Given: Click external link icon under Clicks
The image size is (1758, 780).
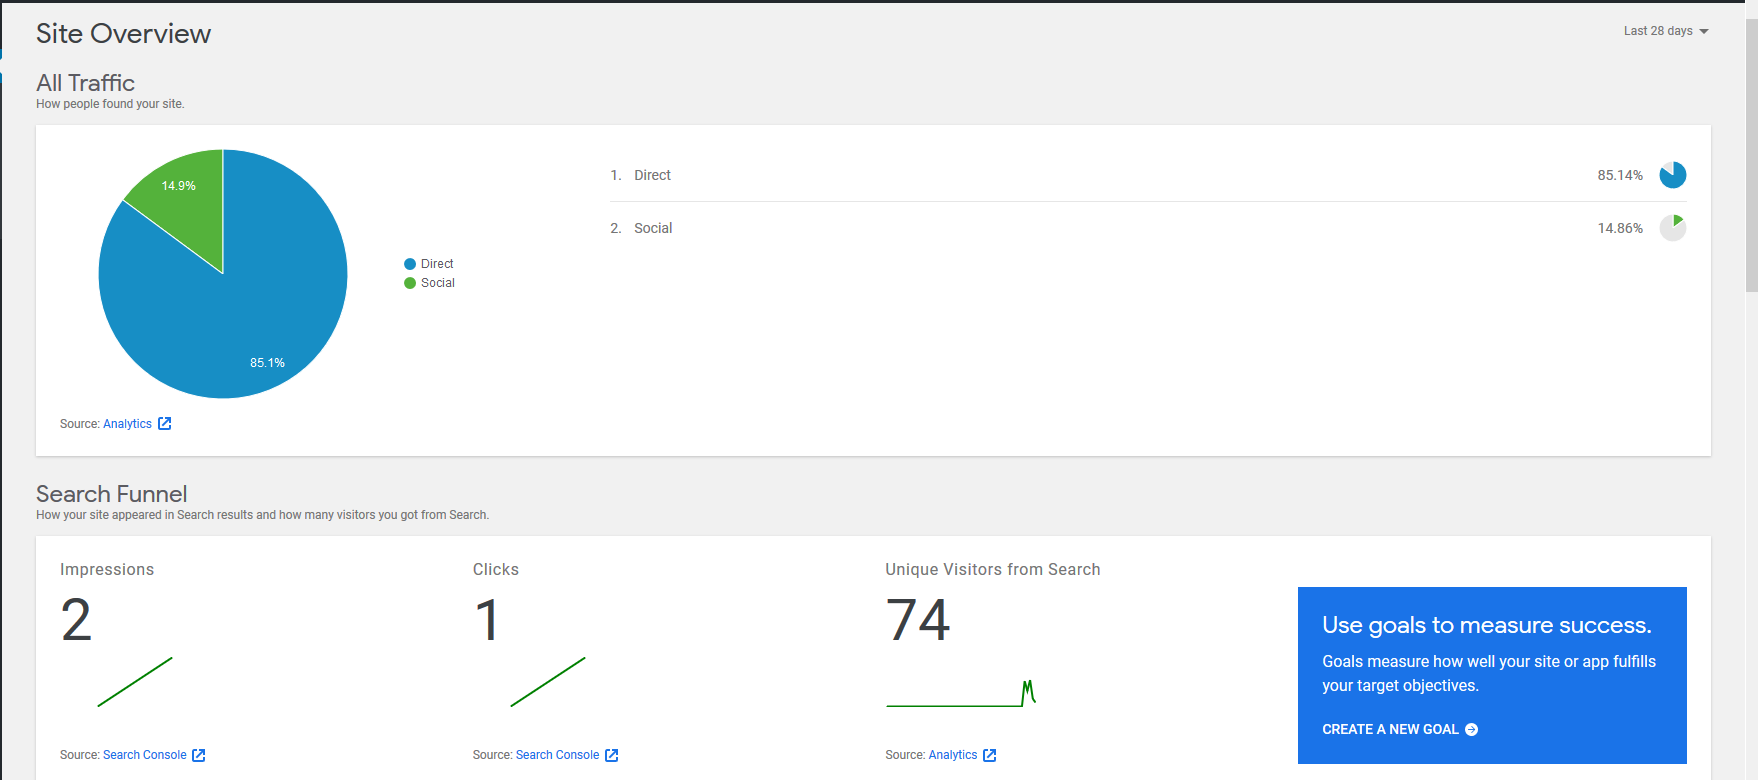Looking at the screenshot, I should (612, 755).
